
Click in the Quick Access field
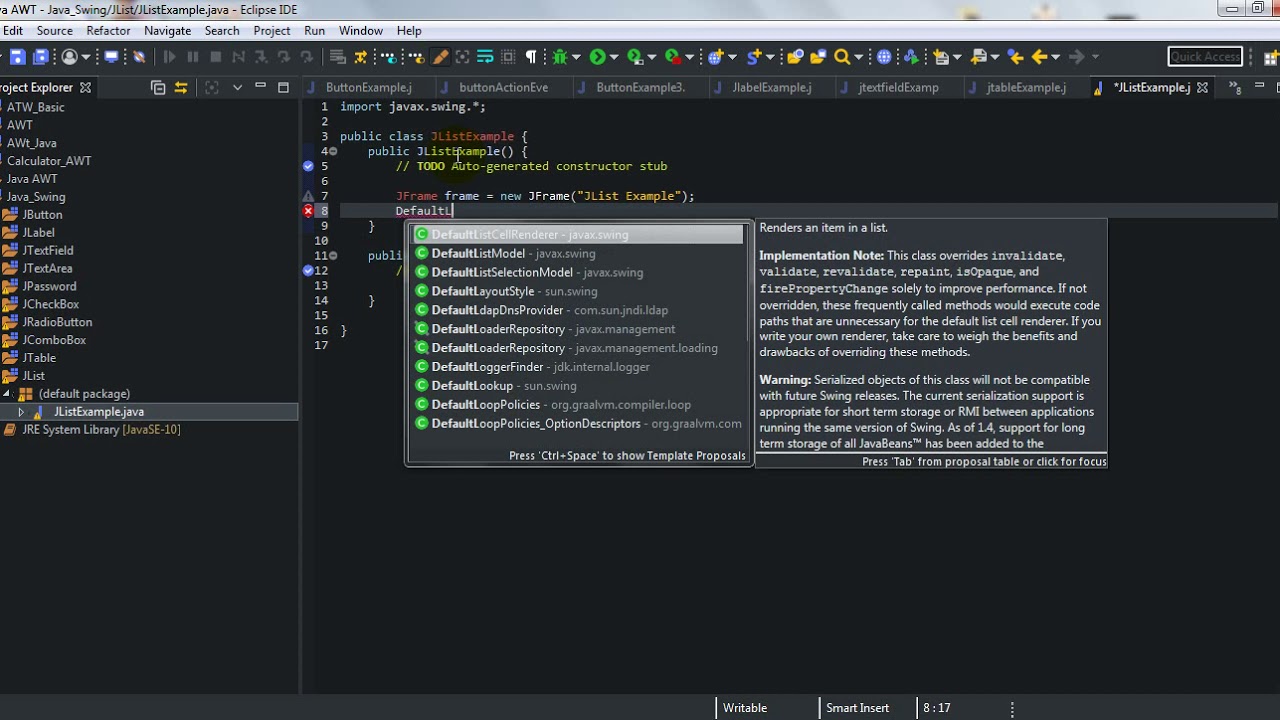click(1205, 57)
